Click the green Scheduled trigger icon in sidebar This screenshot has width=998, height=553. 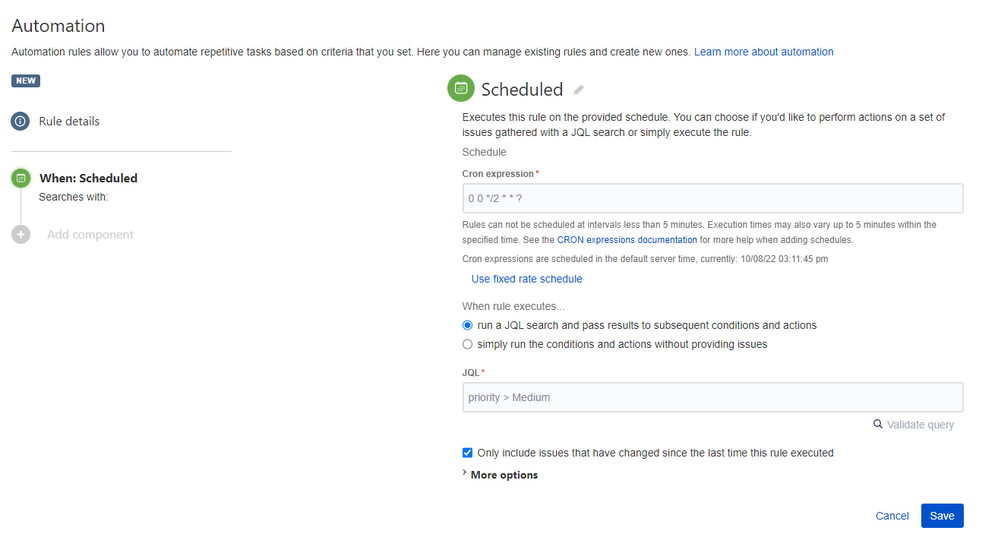21,178
